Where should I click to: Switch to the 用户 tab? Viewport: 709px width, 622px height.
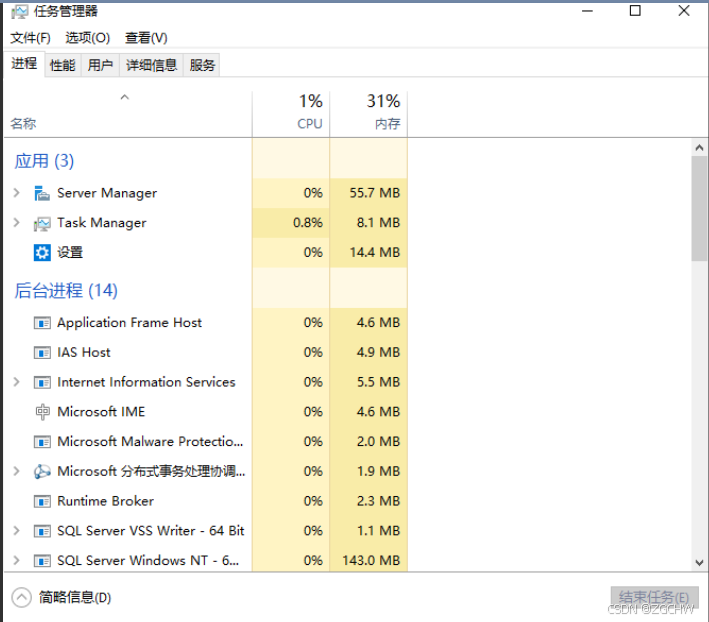tap(100, 66)
